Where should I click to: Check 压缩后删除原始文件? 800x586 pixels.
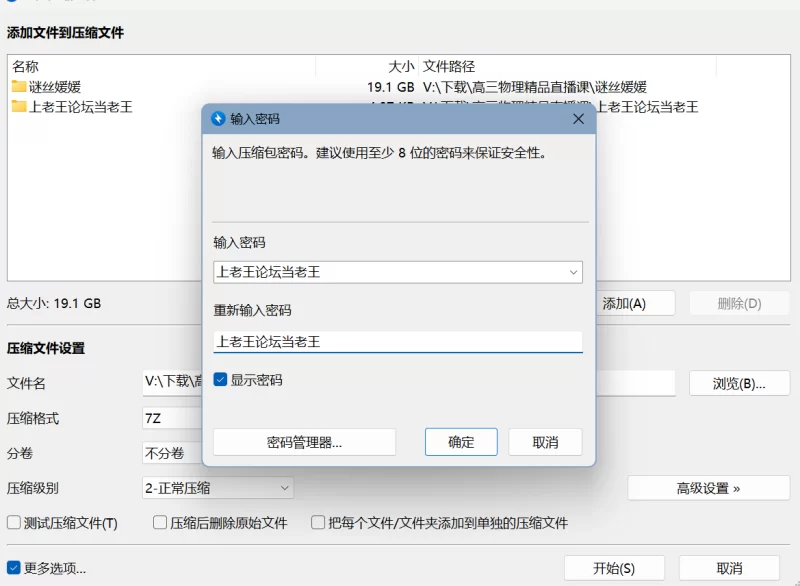pyautogui.click(x=159, y=522)
